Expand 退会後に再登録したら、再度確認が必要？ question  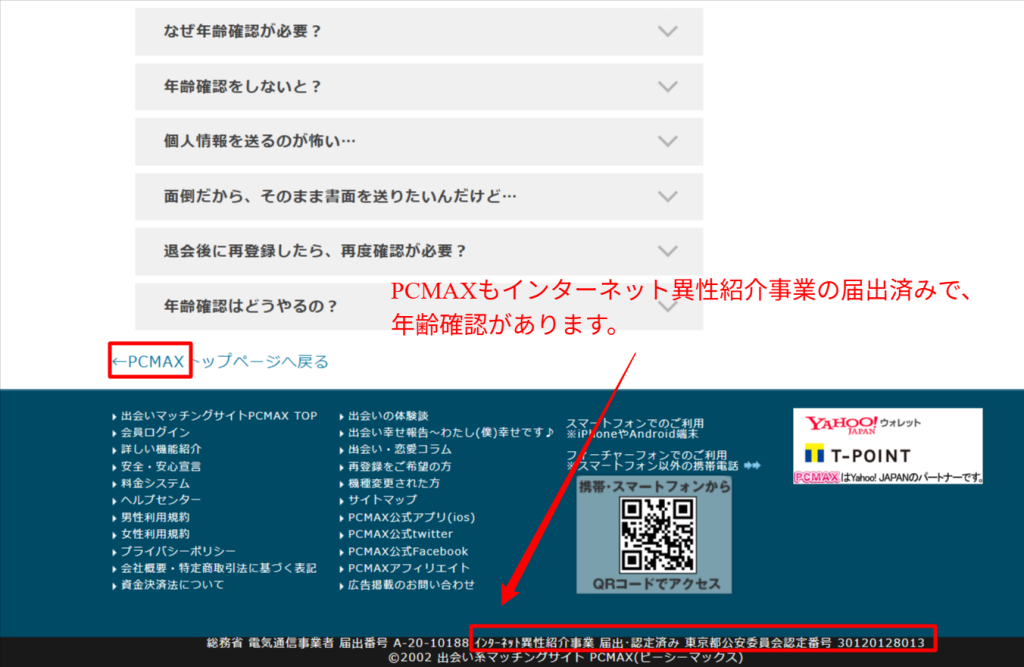(419, 251)
